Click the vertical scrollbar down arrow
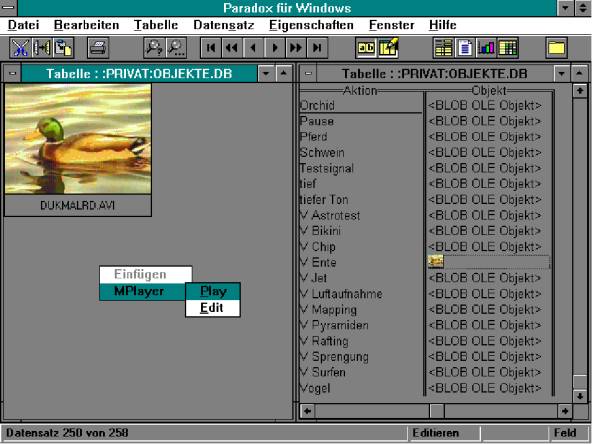Viewport: 592px width, 444px height. pos(580,396)
